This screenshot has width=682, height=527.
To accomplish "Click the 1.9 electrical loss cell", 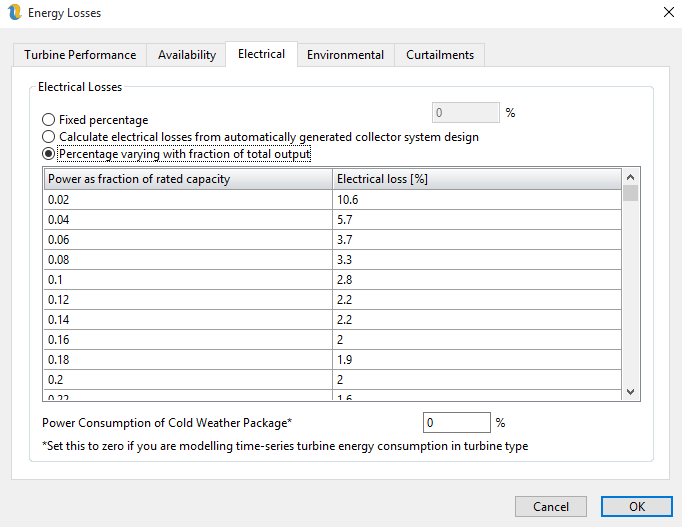I will (x=477, y=359).
